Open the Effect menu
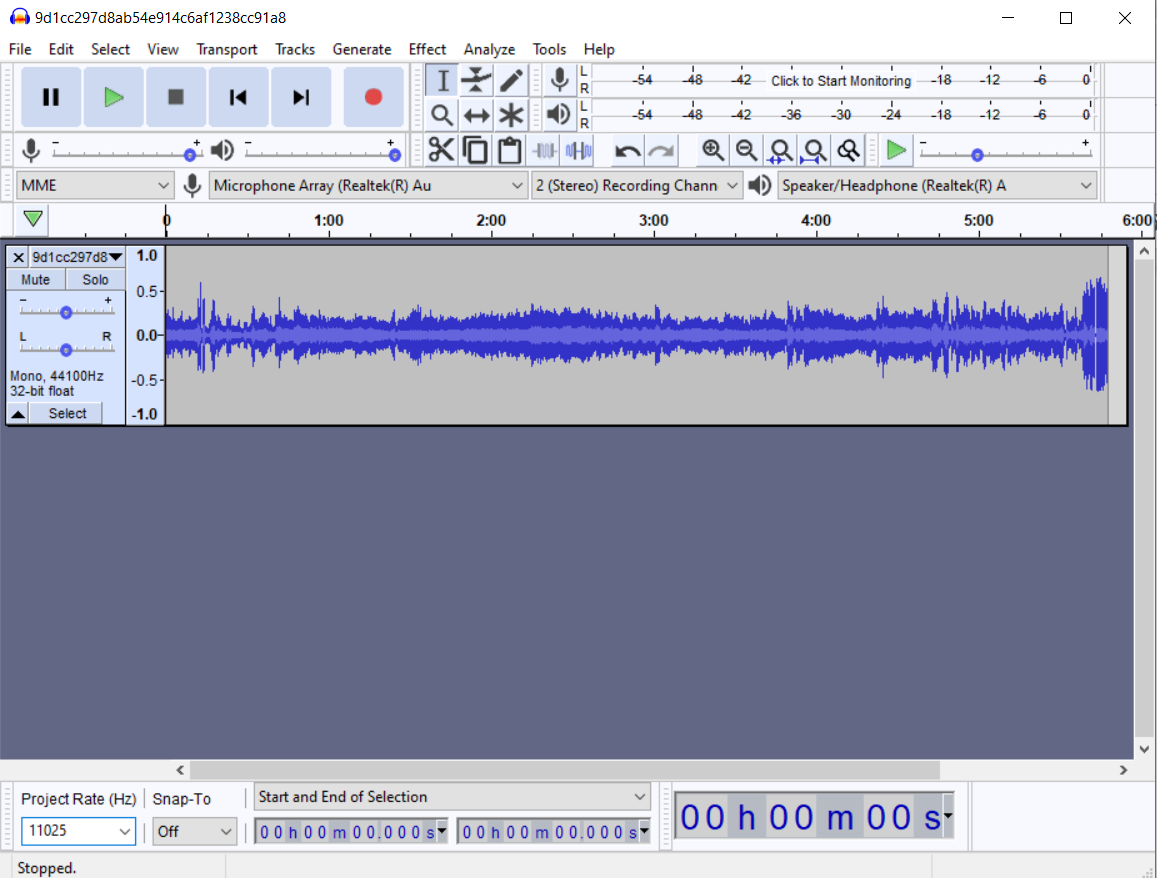Viewport: 1157px width, 878px height. (x=427, y=49)
